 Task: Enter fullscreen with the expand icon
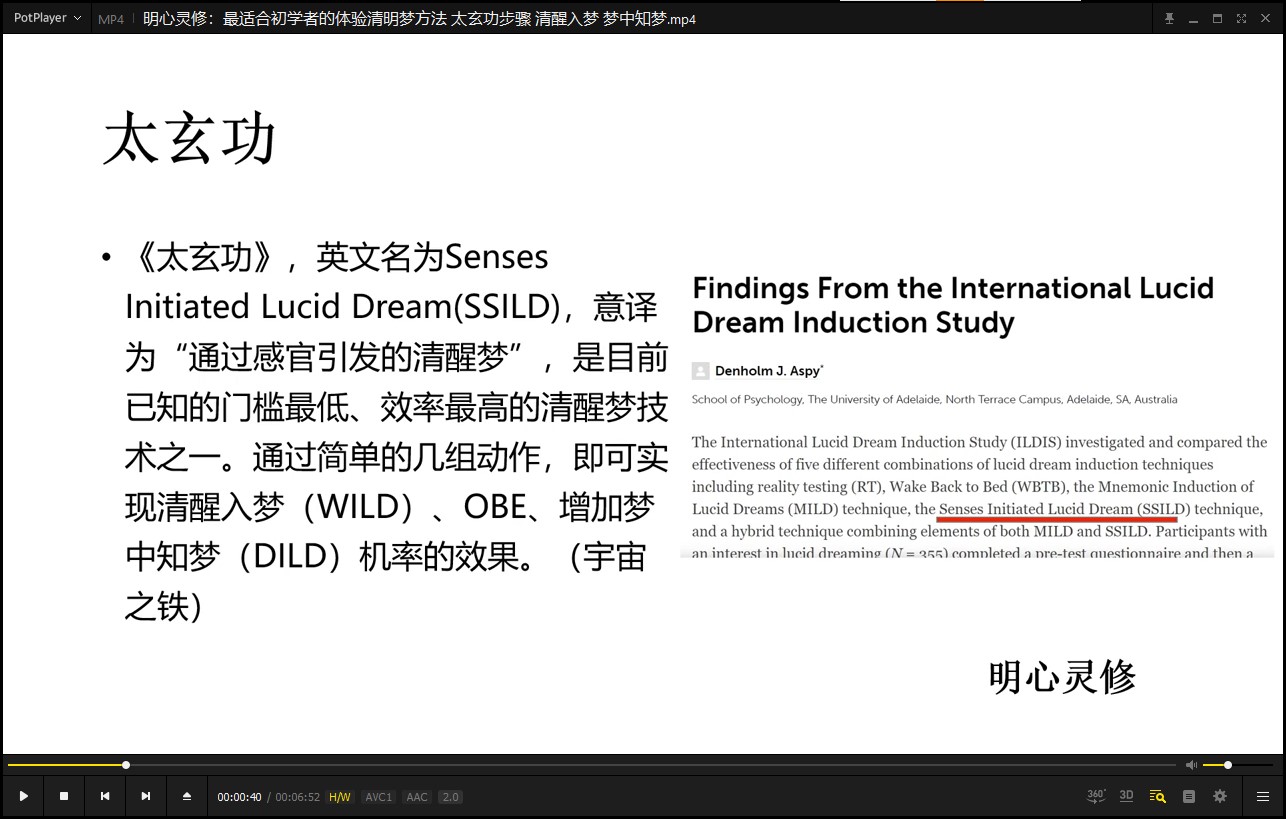point(1241,18)
